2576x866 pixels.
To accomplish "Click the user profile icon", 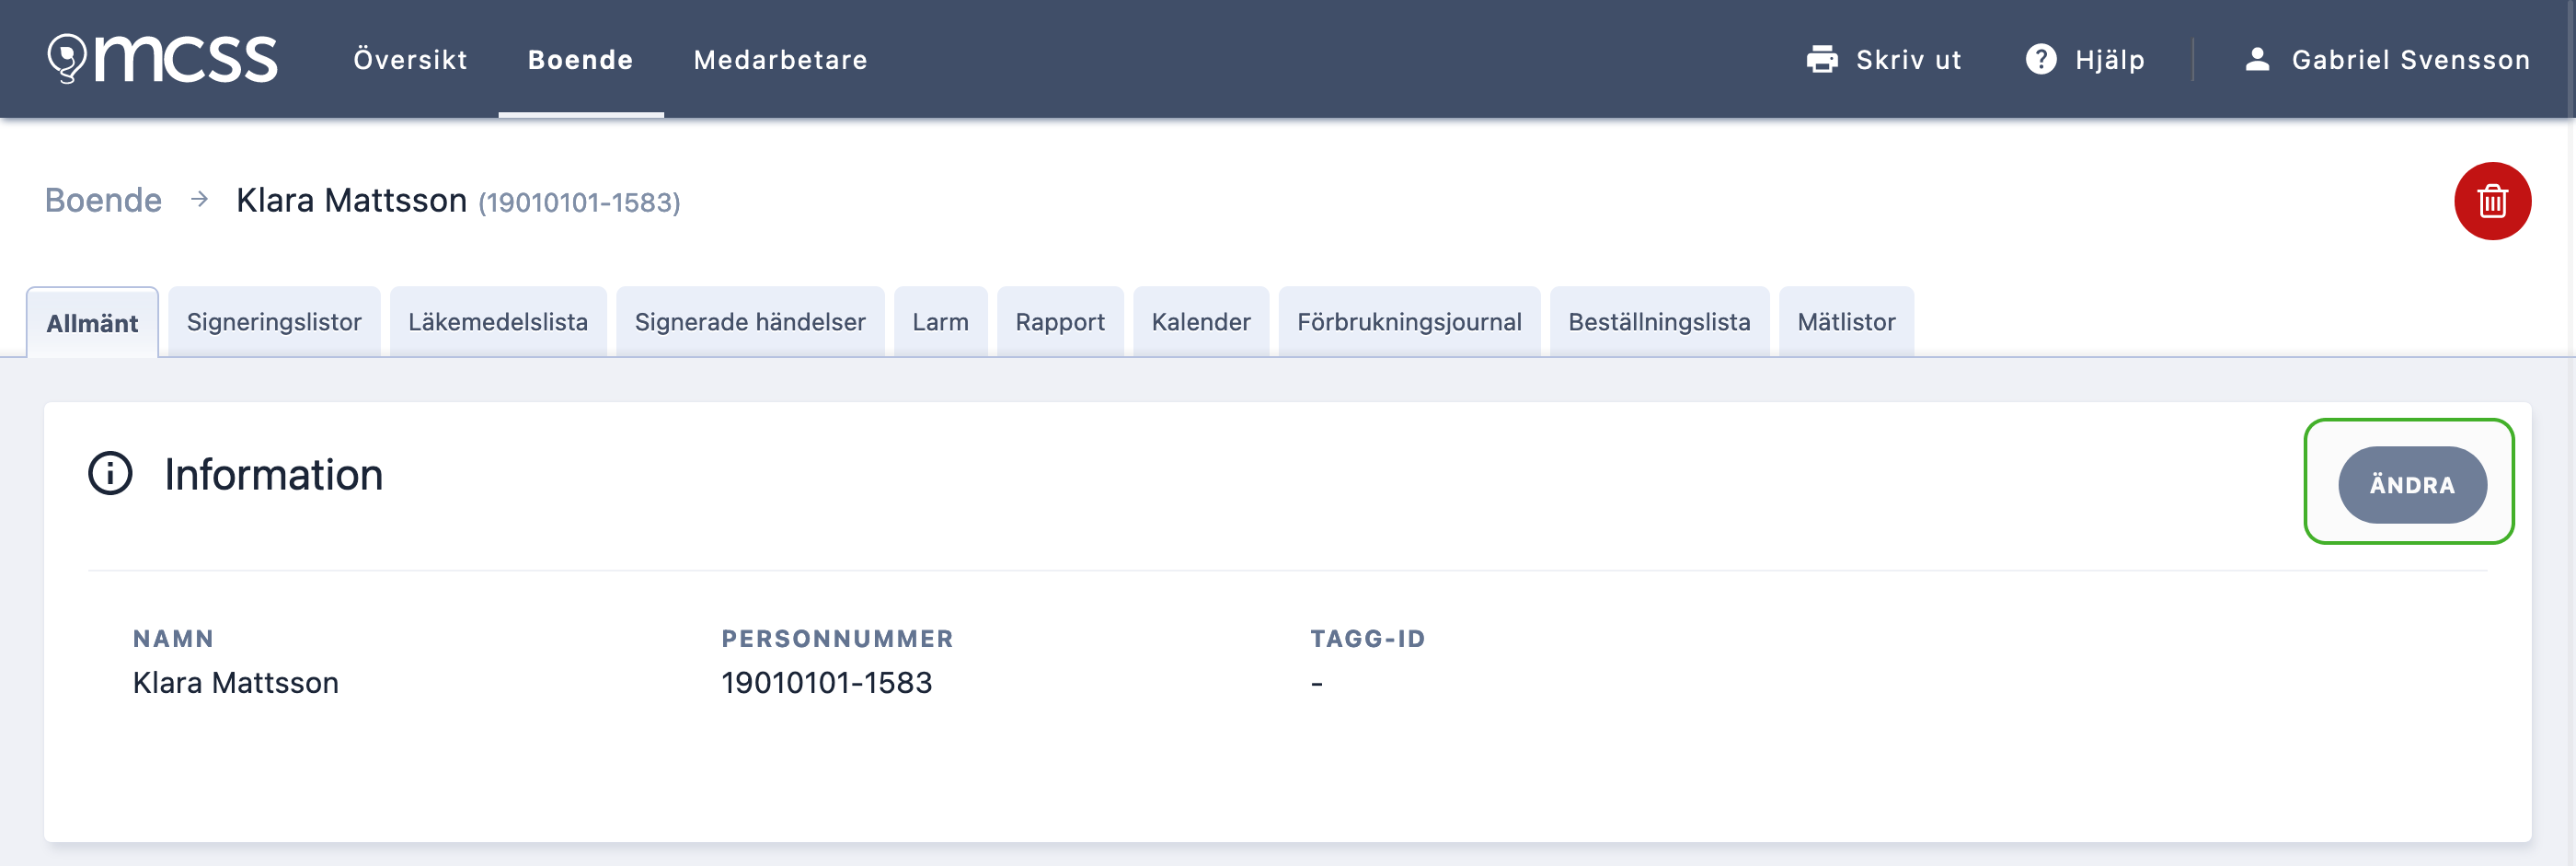I will 2256,60.
